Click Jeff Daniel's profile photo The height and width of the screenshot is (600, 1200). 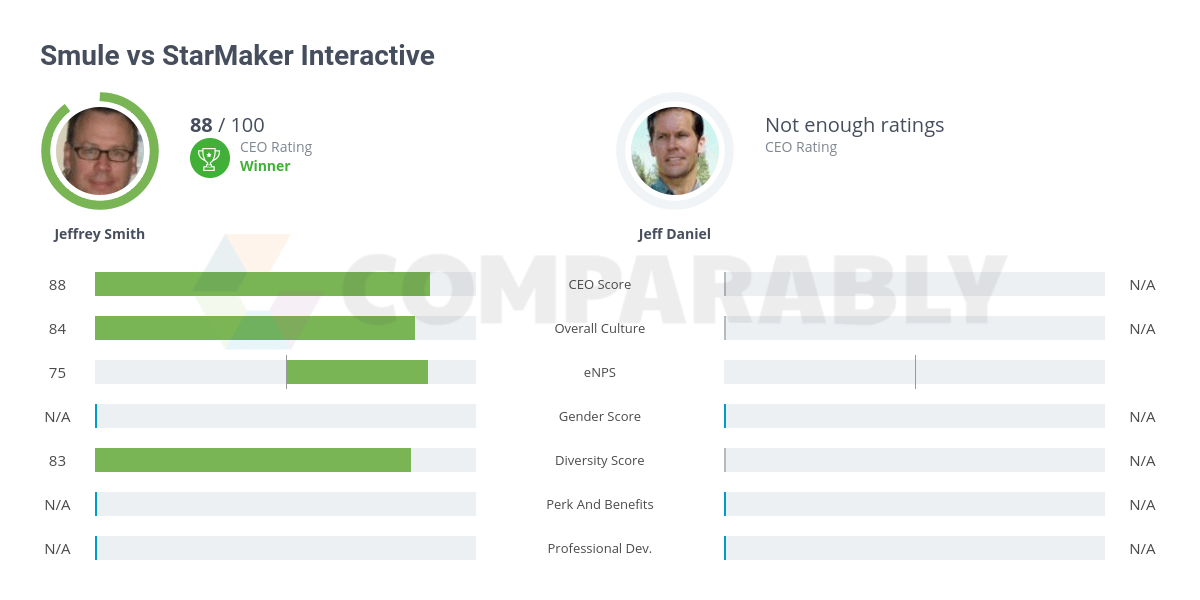tap(675, 151)
